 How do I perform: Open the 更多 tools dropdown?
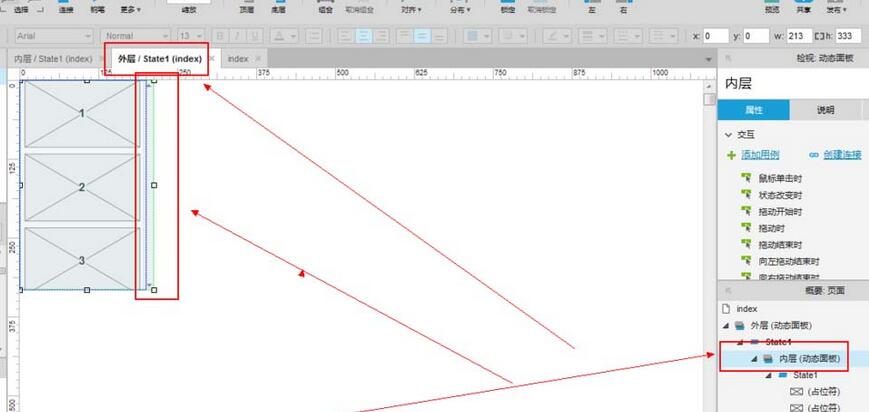pyautogui.click(x=130, y=9)
